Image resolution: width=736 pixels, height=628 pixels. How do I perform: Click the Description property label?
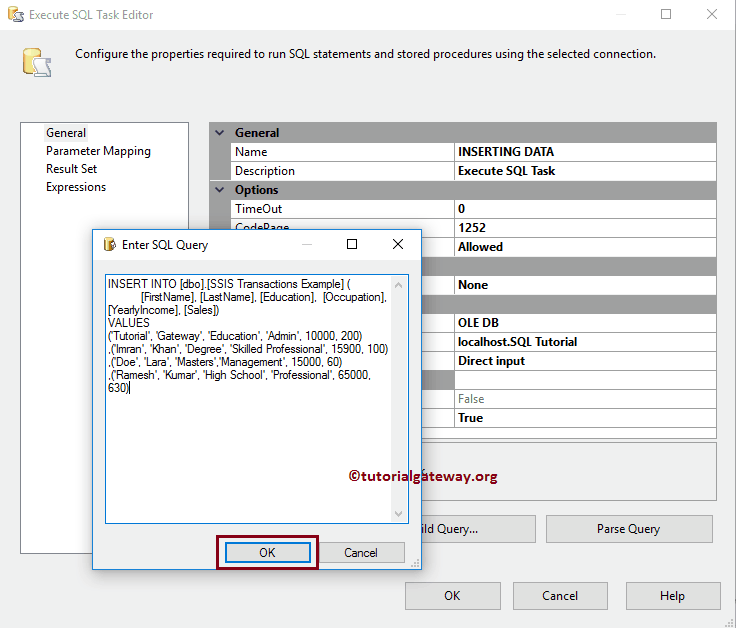click(x=265, y=171)
